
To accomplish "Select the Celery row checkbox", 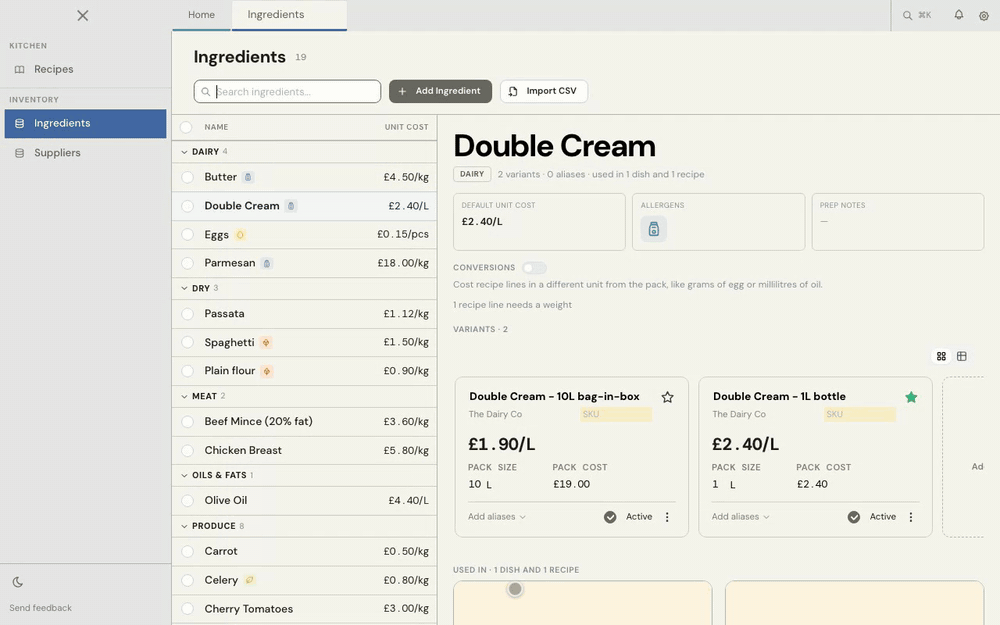I will tap(188, 580).
